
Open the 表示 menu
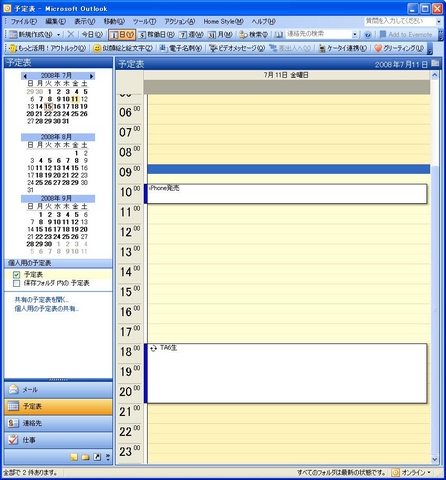84,21
